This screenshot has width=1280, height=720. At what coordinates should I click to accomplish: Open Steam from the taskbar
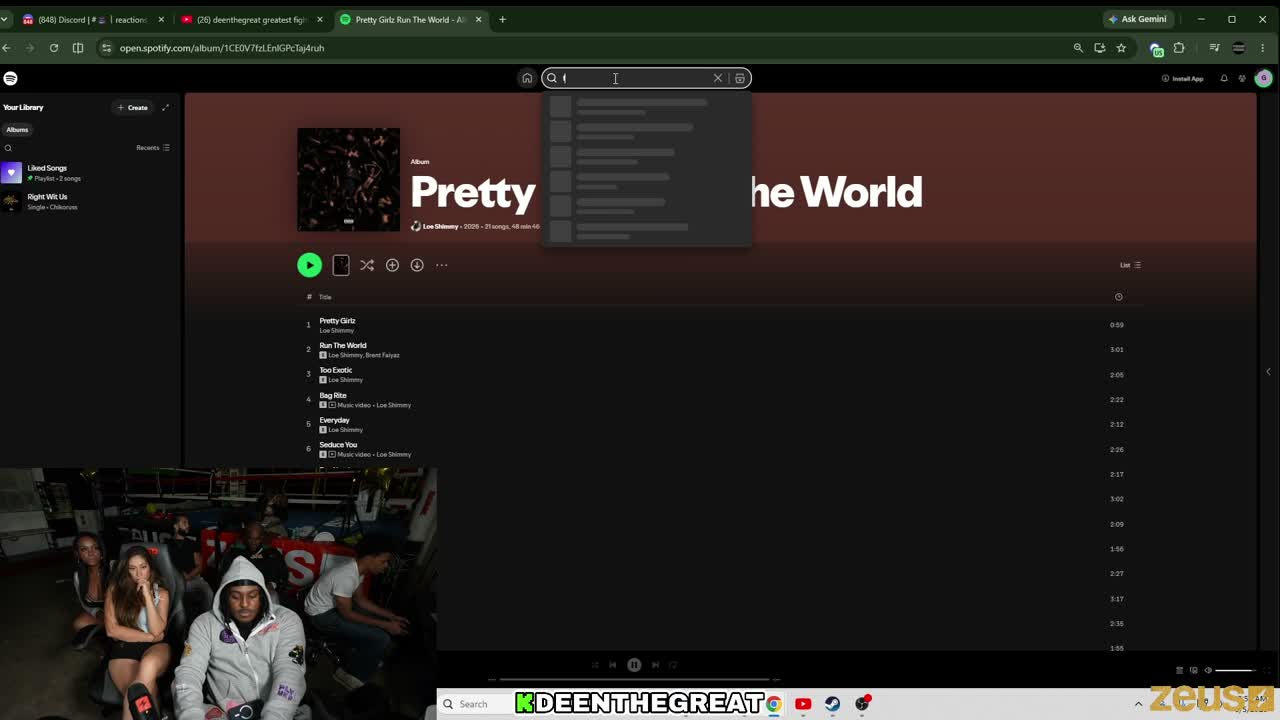(x=832, y=704)
